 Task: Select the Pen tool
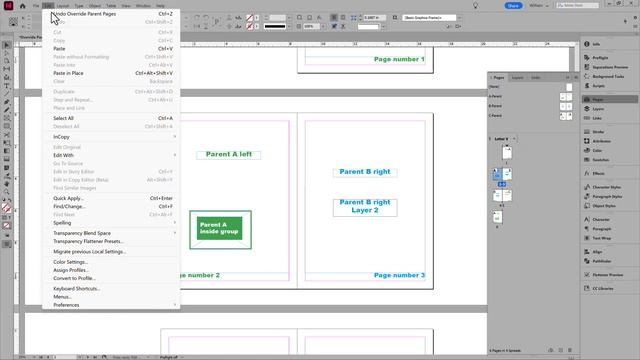pos(7,102)
